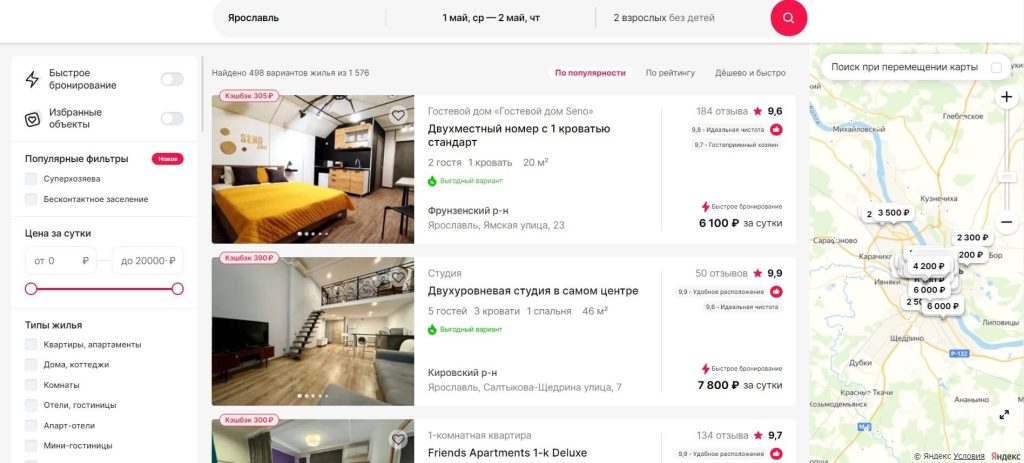Open listing Двухместный номер с 1 кроватью стандарт

coord(519,135)
